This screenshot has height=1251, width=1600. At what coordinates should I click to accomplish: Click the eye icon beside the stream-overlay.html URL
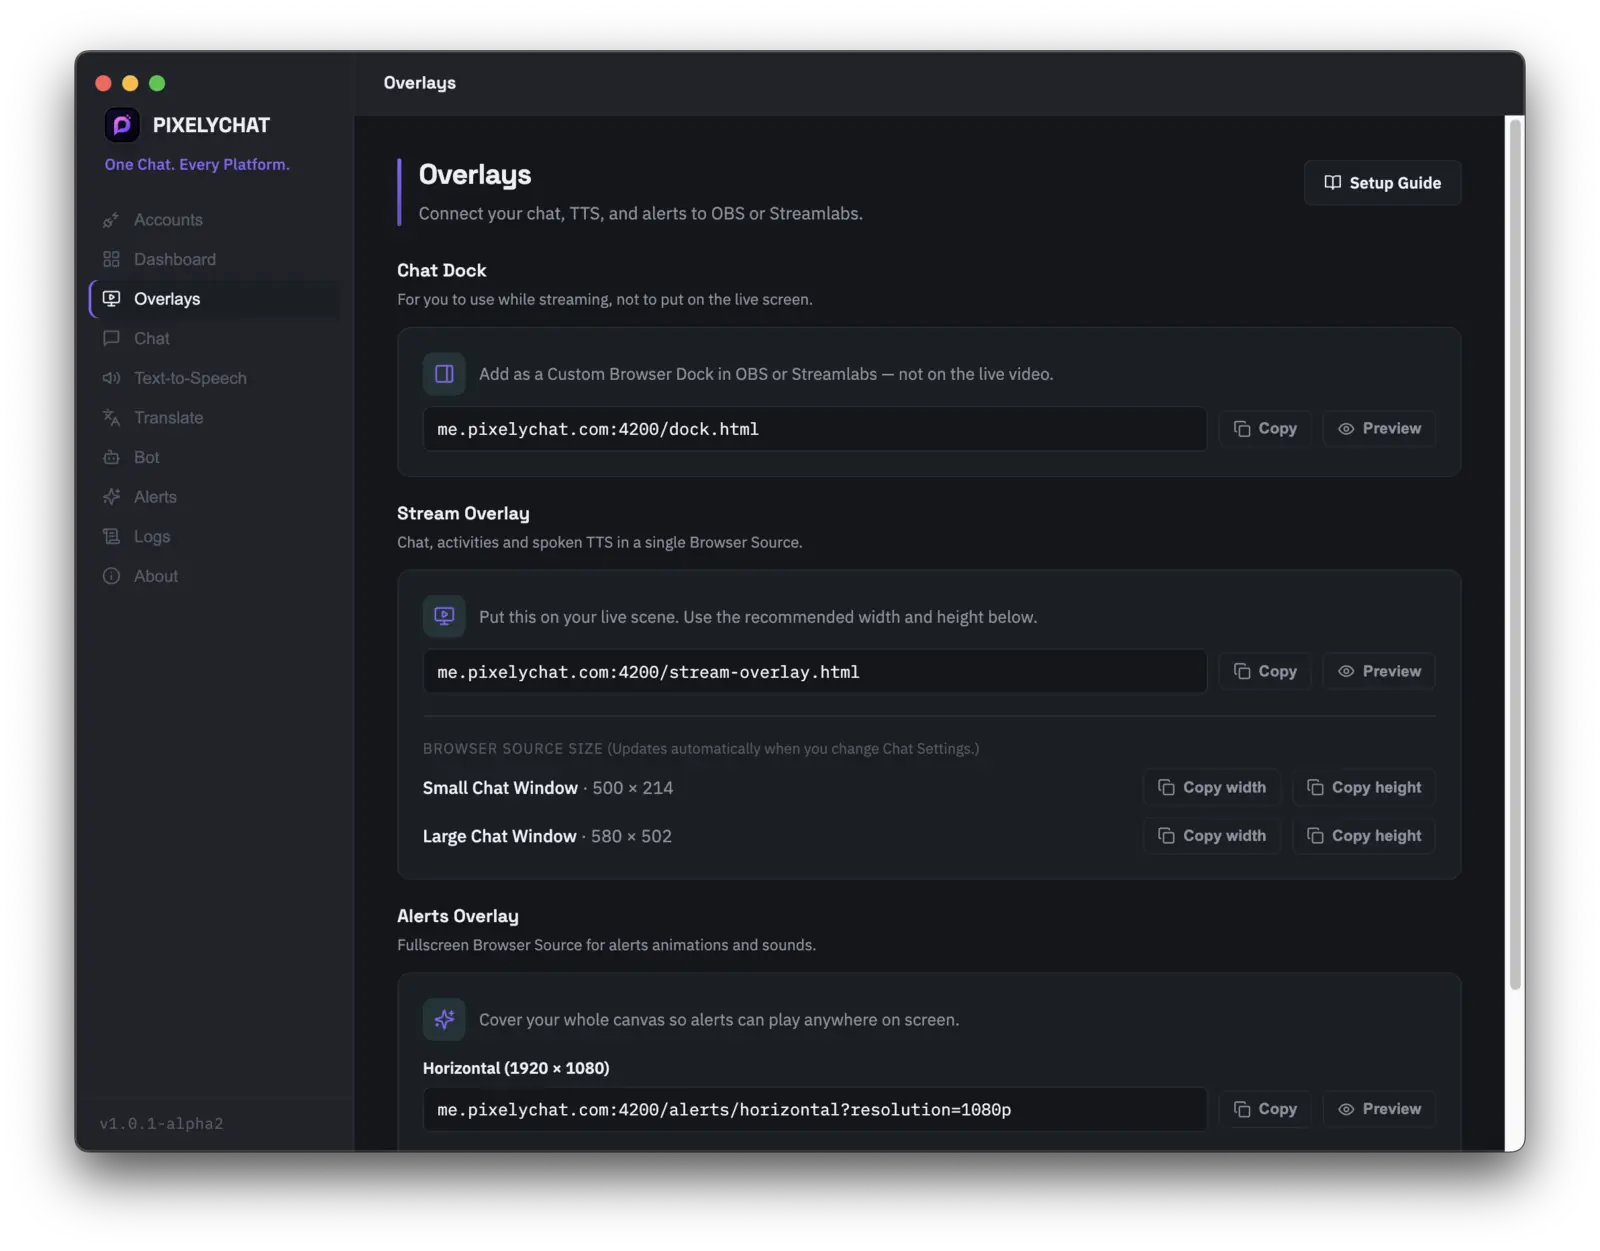pyautogui.click(x=1346, y=672)
